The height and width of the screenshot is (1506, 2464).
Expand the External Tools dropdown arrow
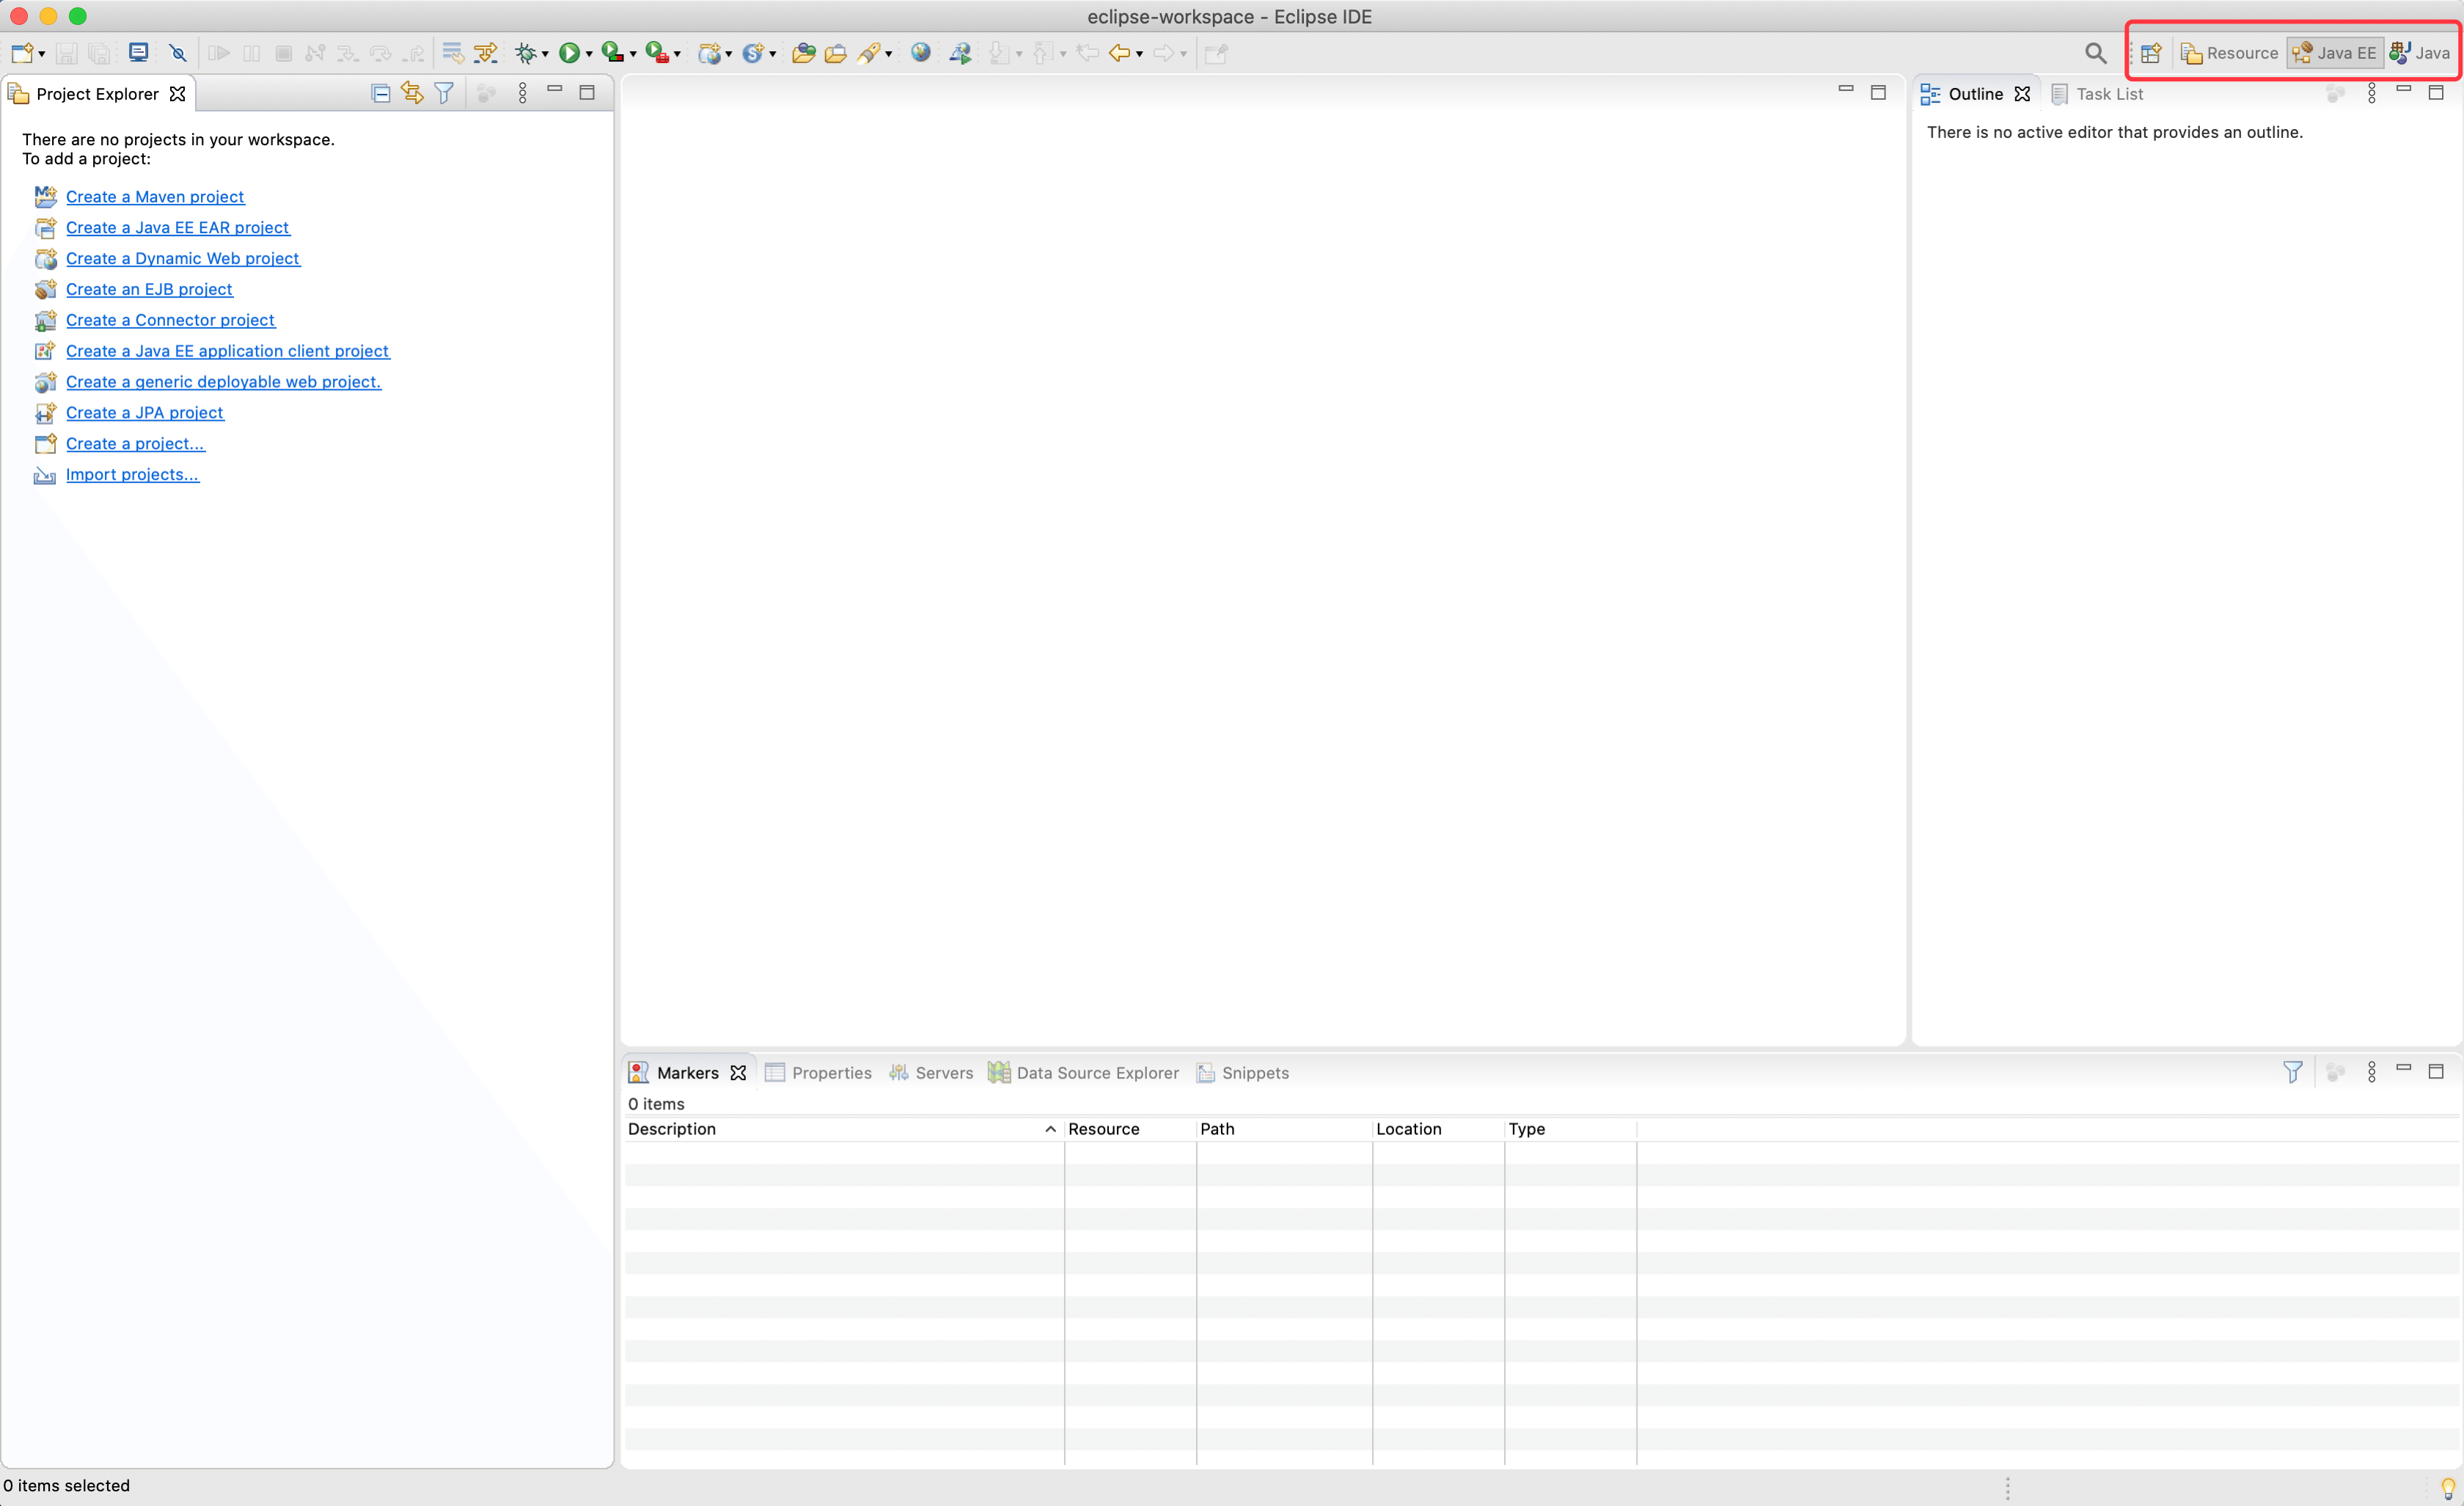677,54
